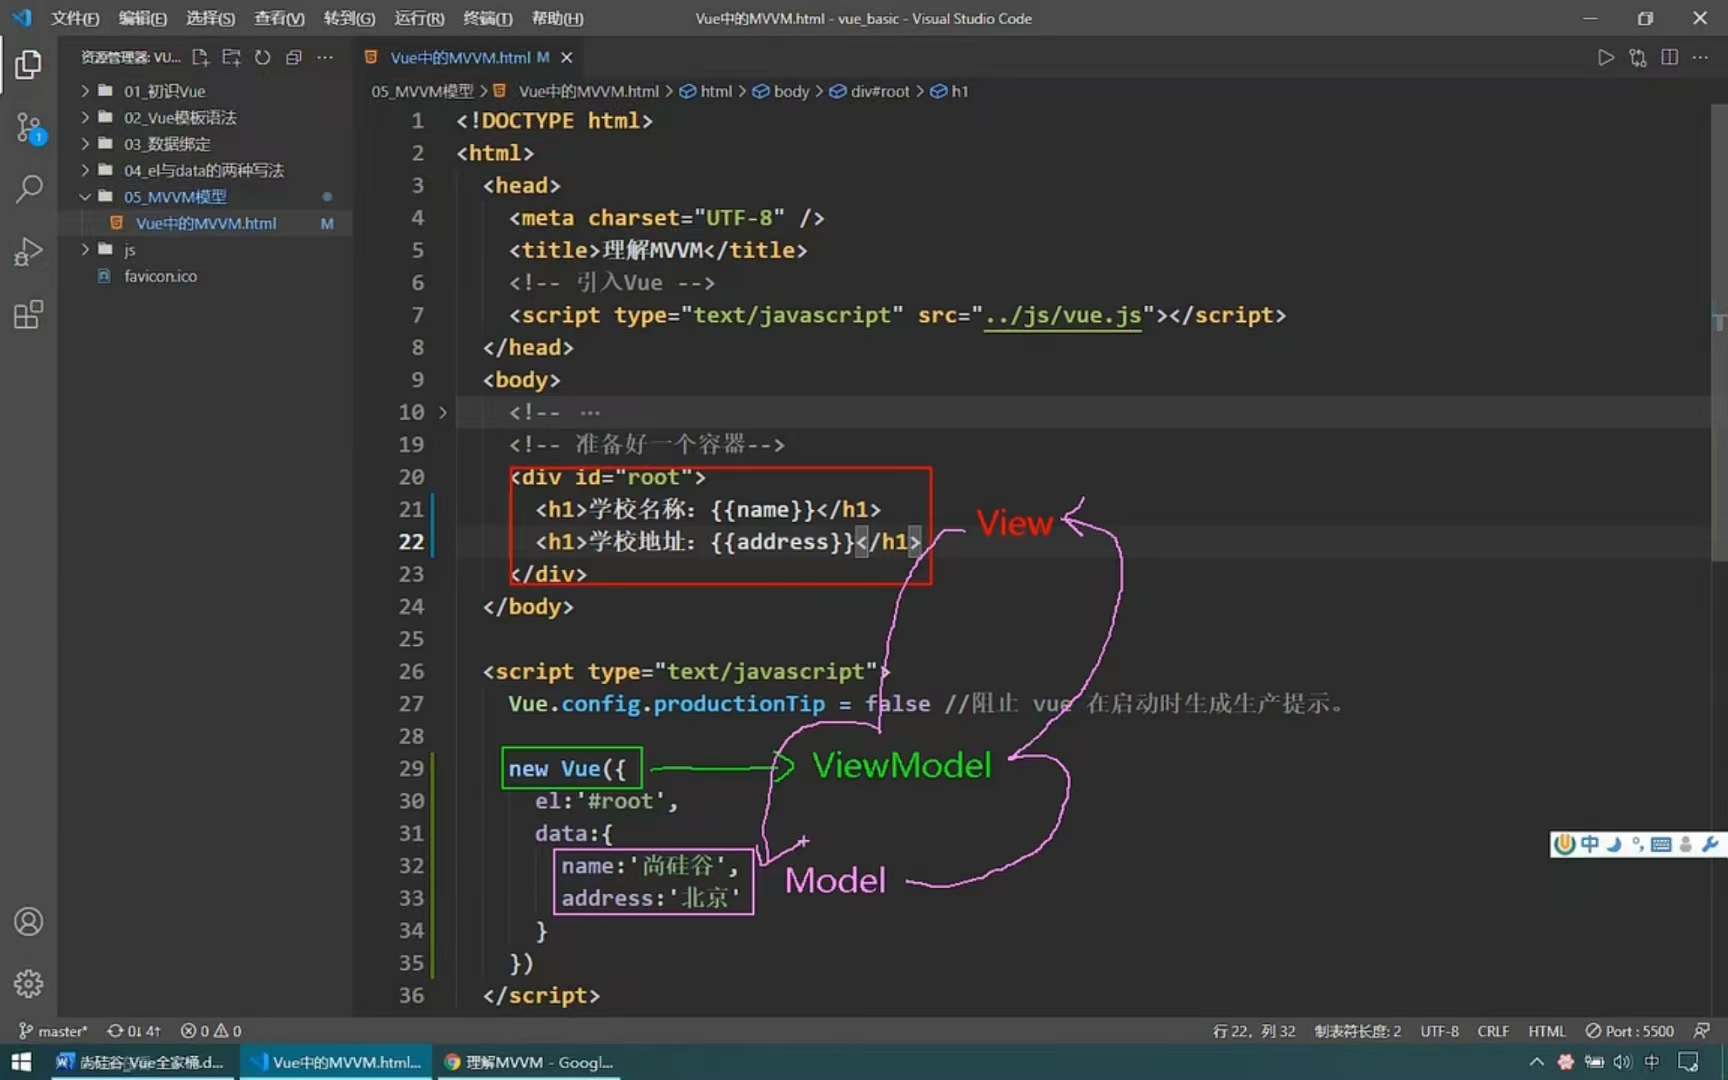
Task: Open the Manage gear settings icon
Action: tap(28, 984)
